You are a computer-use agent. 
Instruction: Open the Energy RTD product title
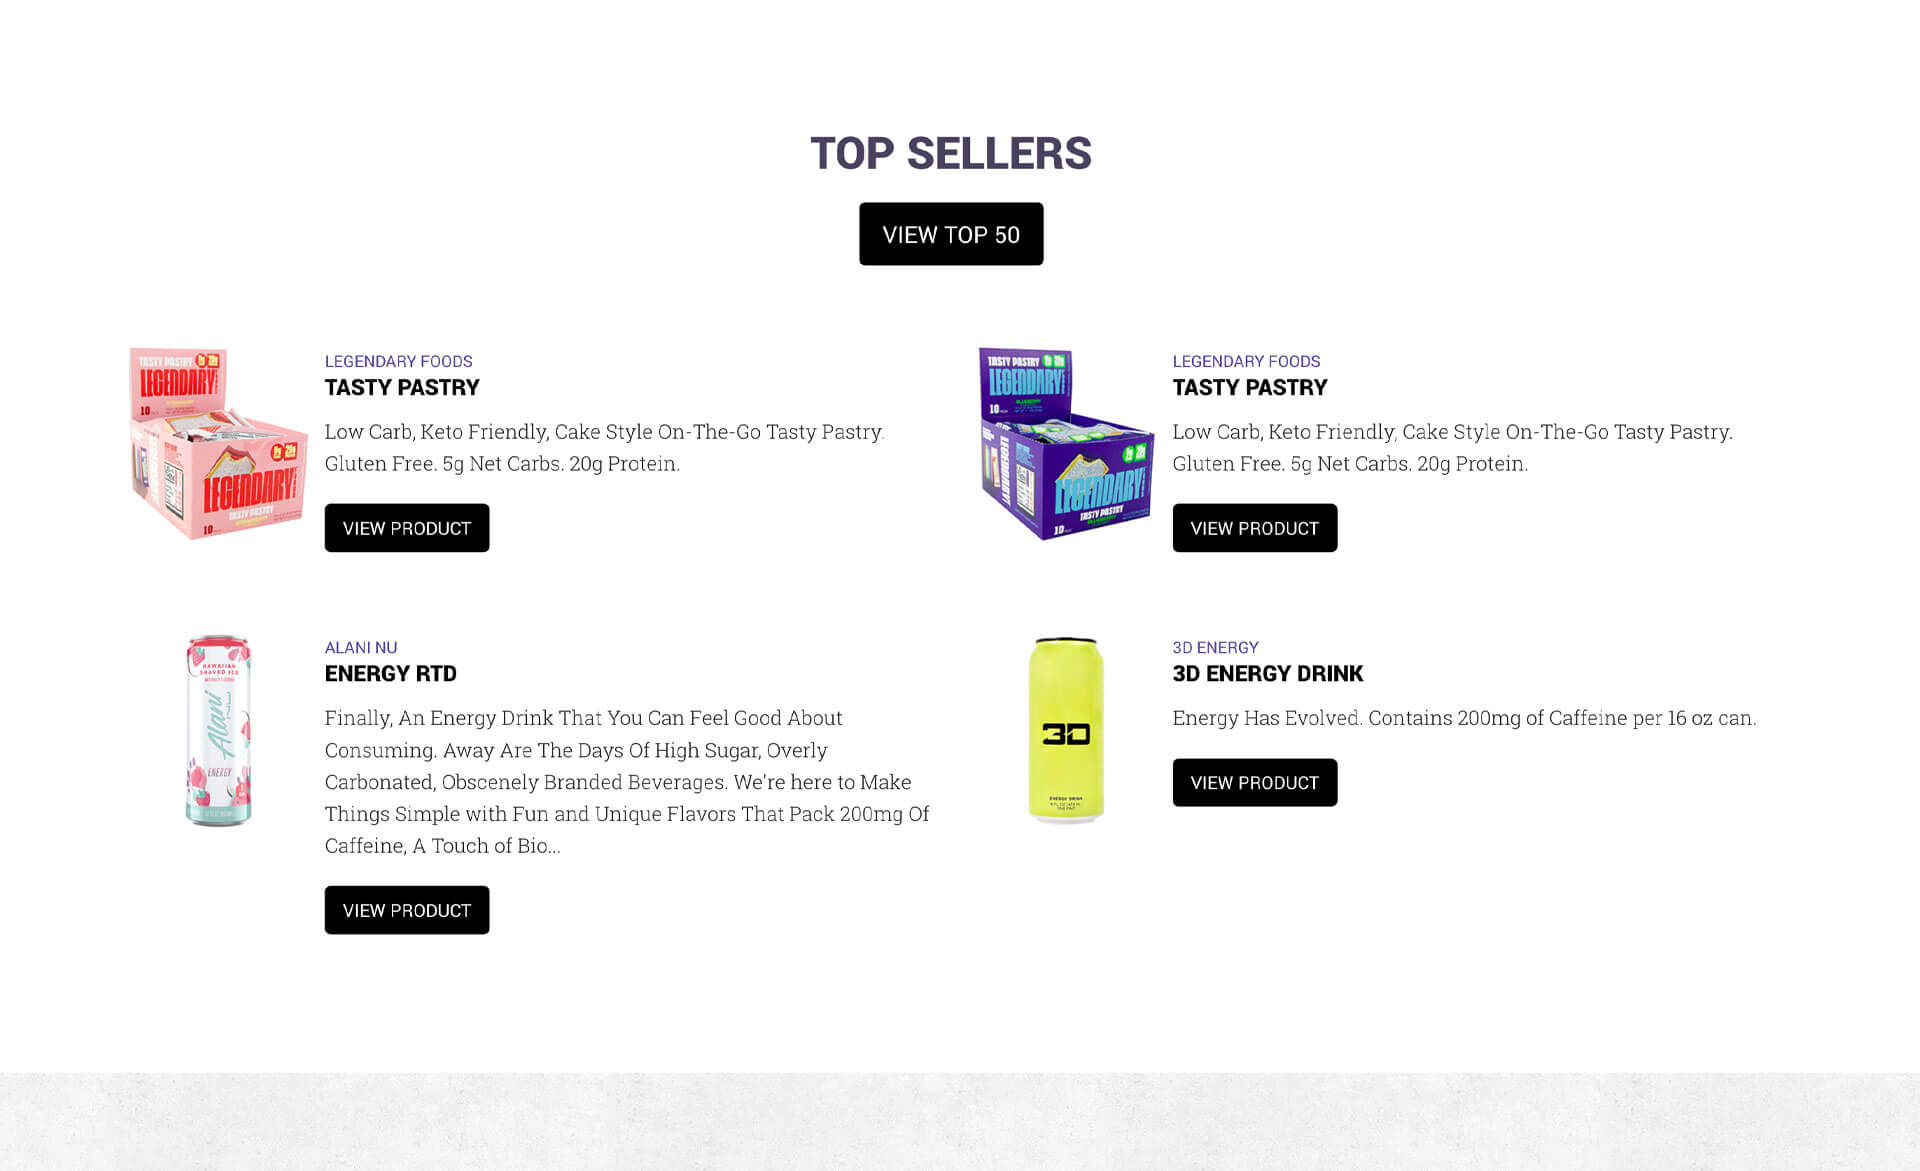pyautogui.click(x=390, y=673)
